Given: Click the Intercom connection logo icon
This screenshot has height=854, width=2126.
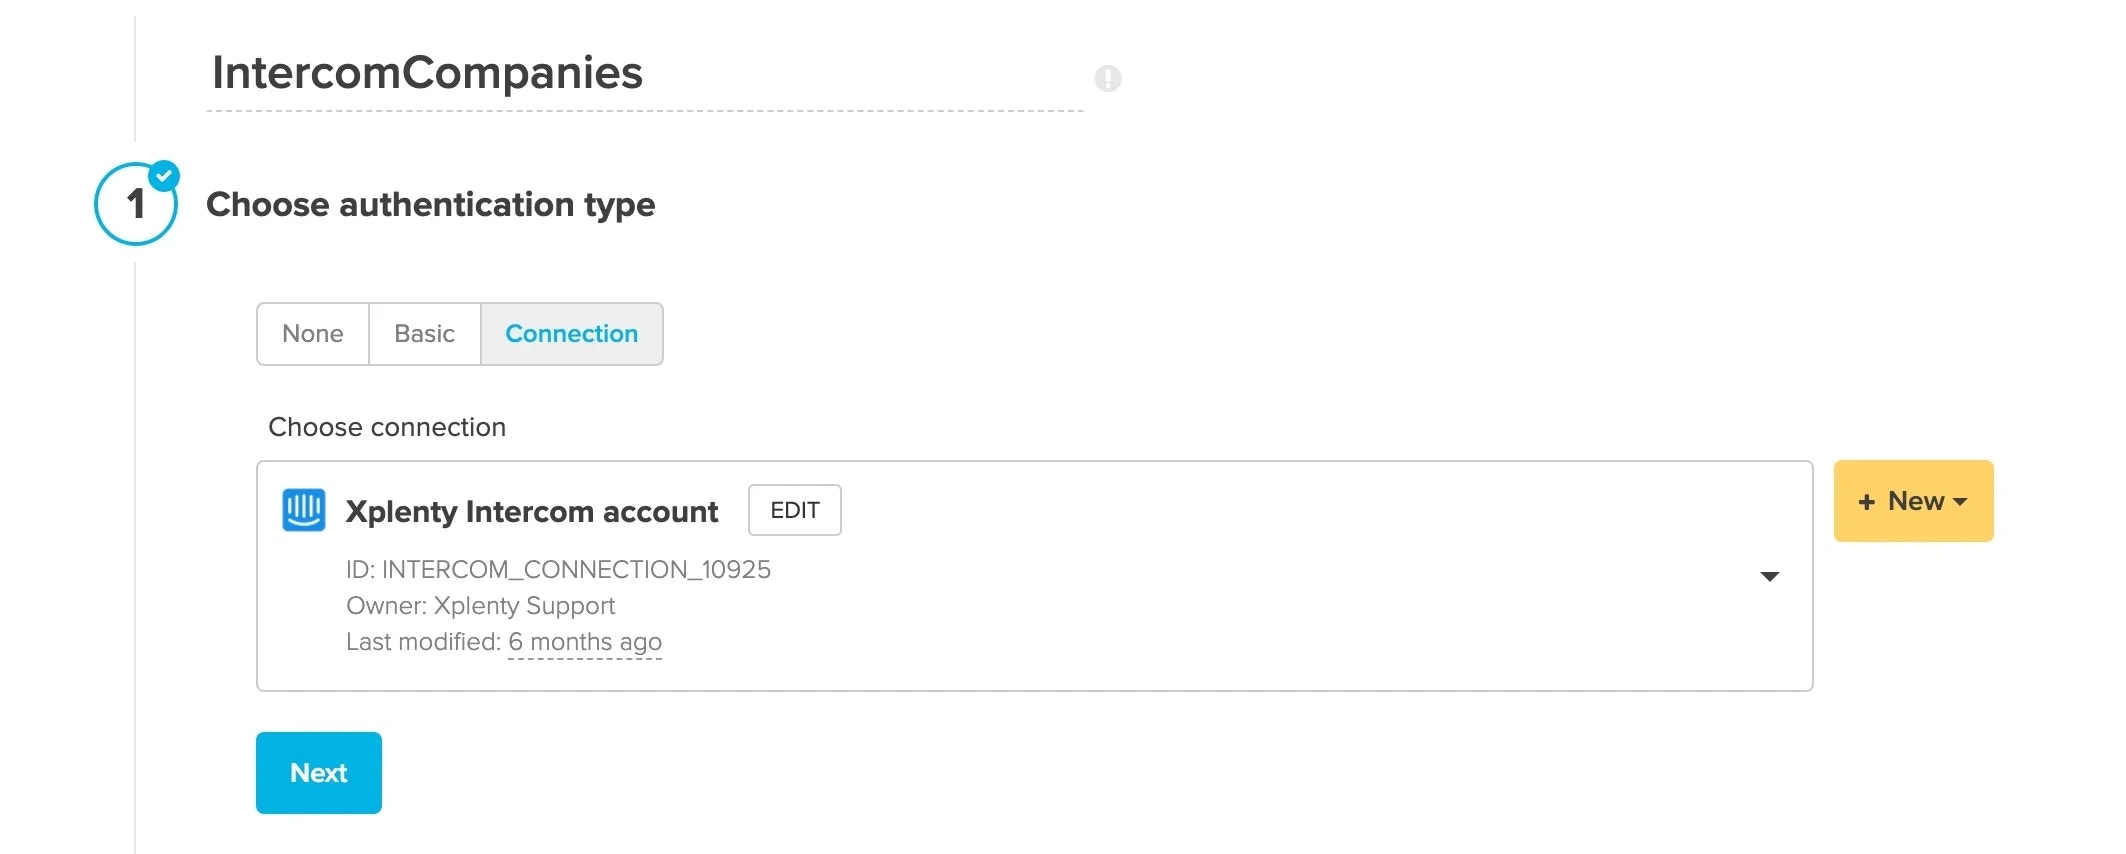Looking at the screenshot, I should click(305, 510).
